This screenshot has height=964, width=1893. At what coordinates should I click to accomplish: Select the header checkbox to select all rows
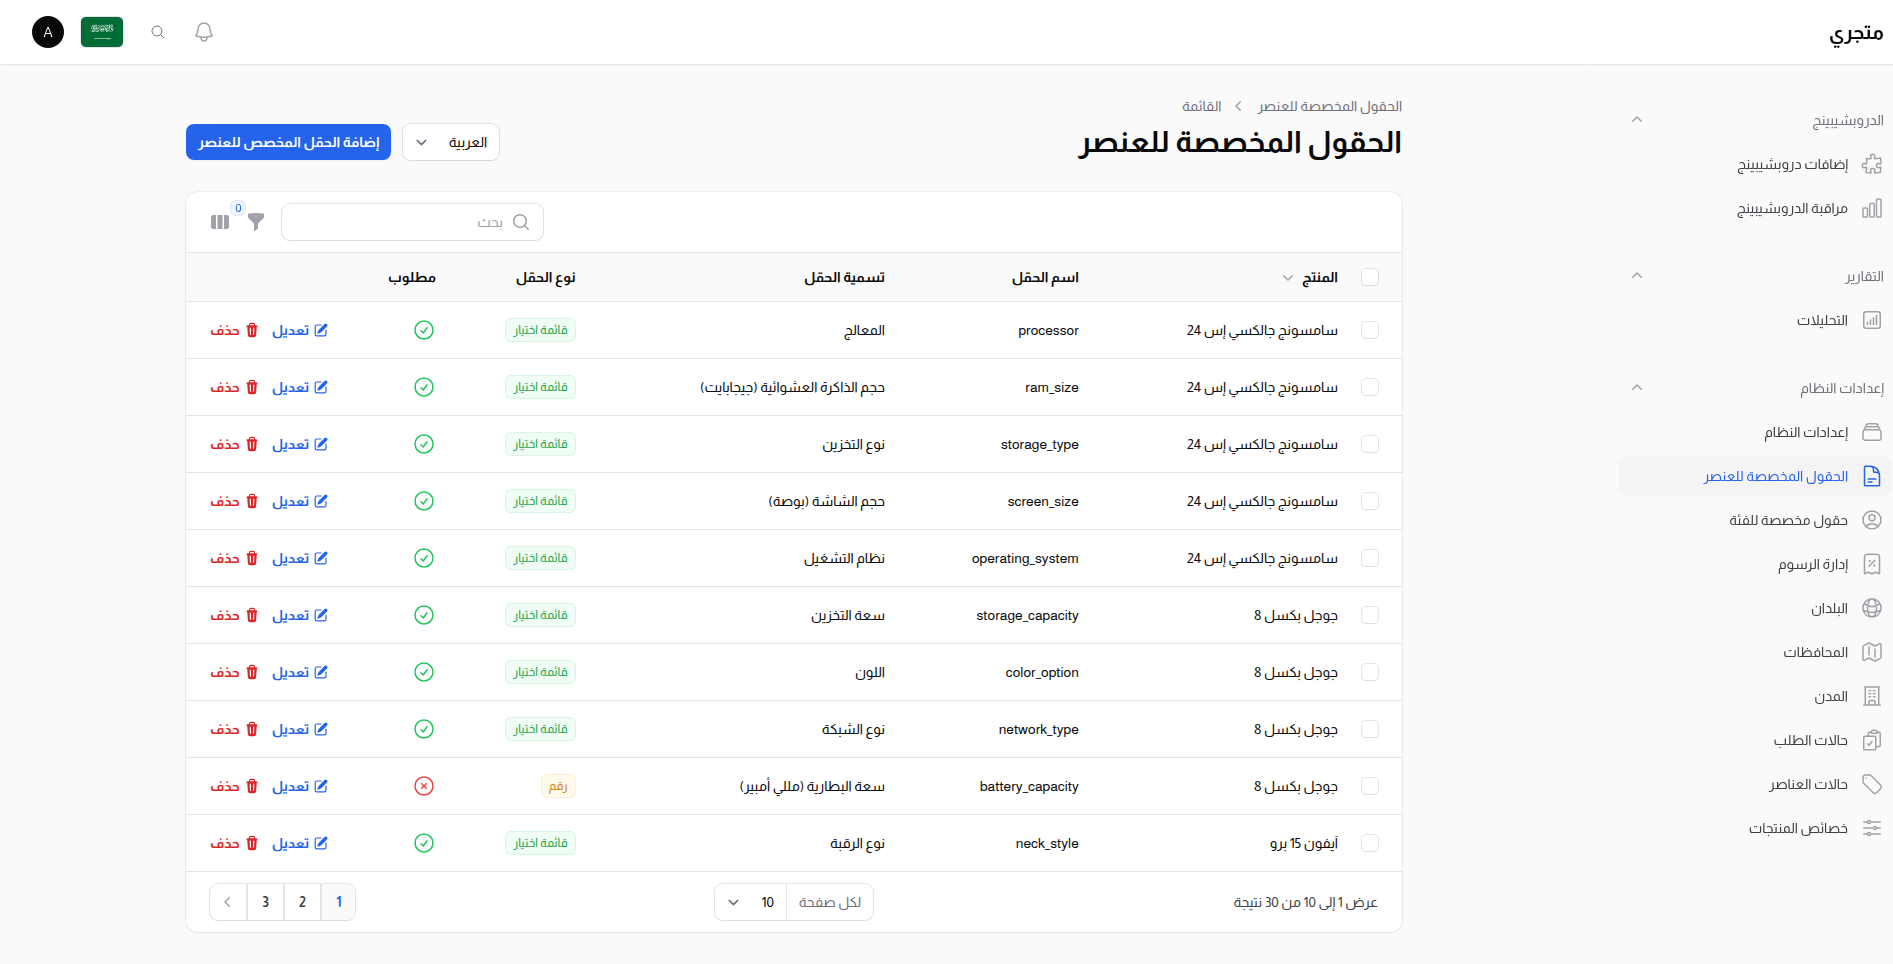tap(1370, 277)
